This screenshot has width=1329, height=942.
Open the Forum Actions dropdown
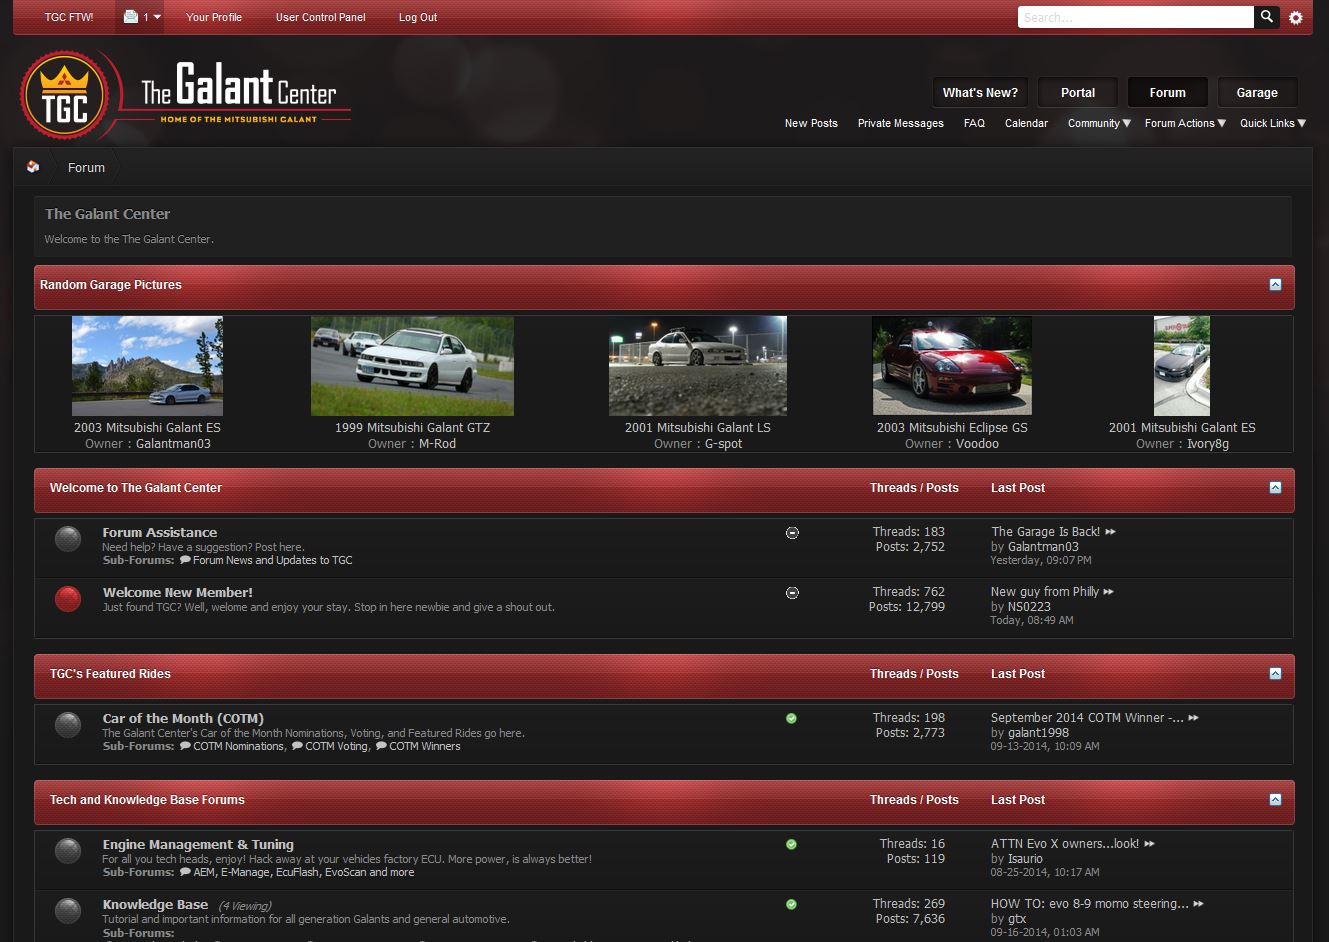click(1185, 123)
